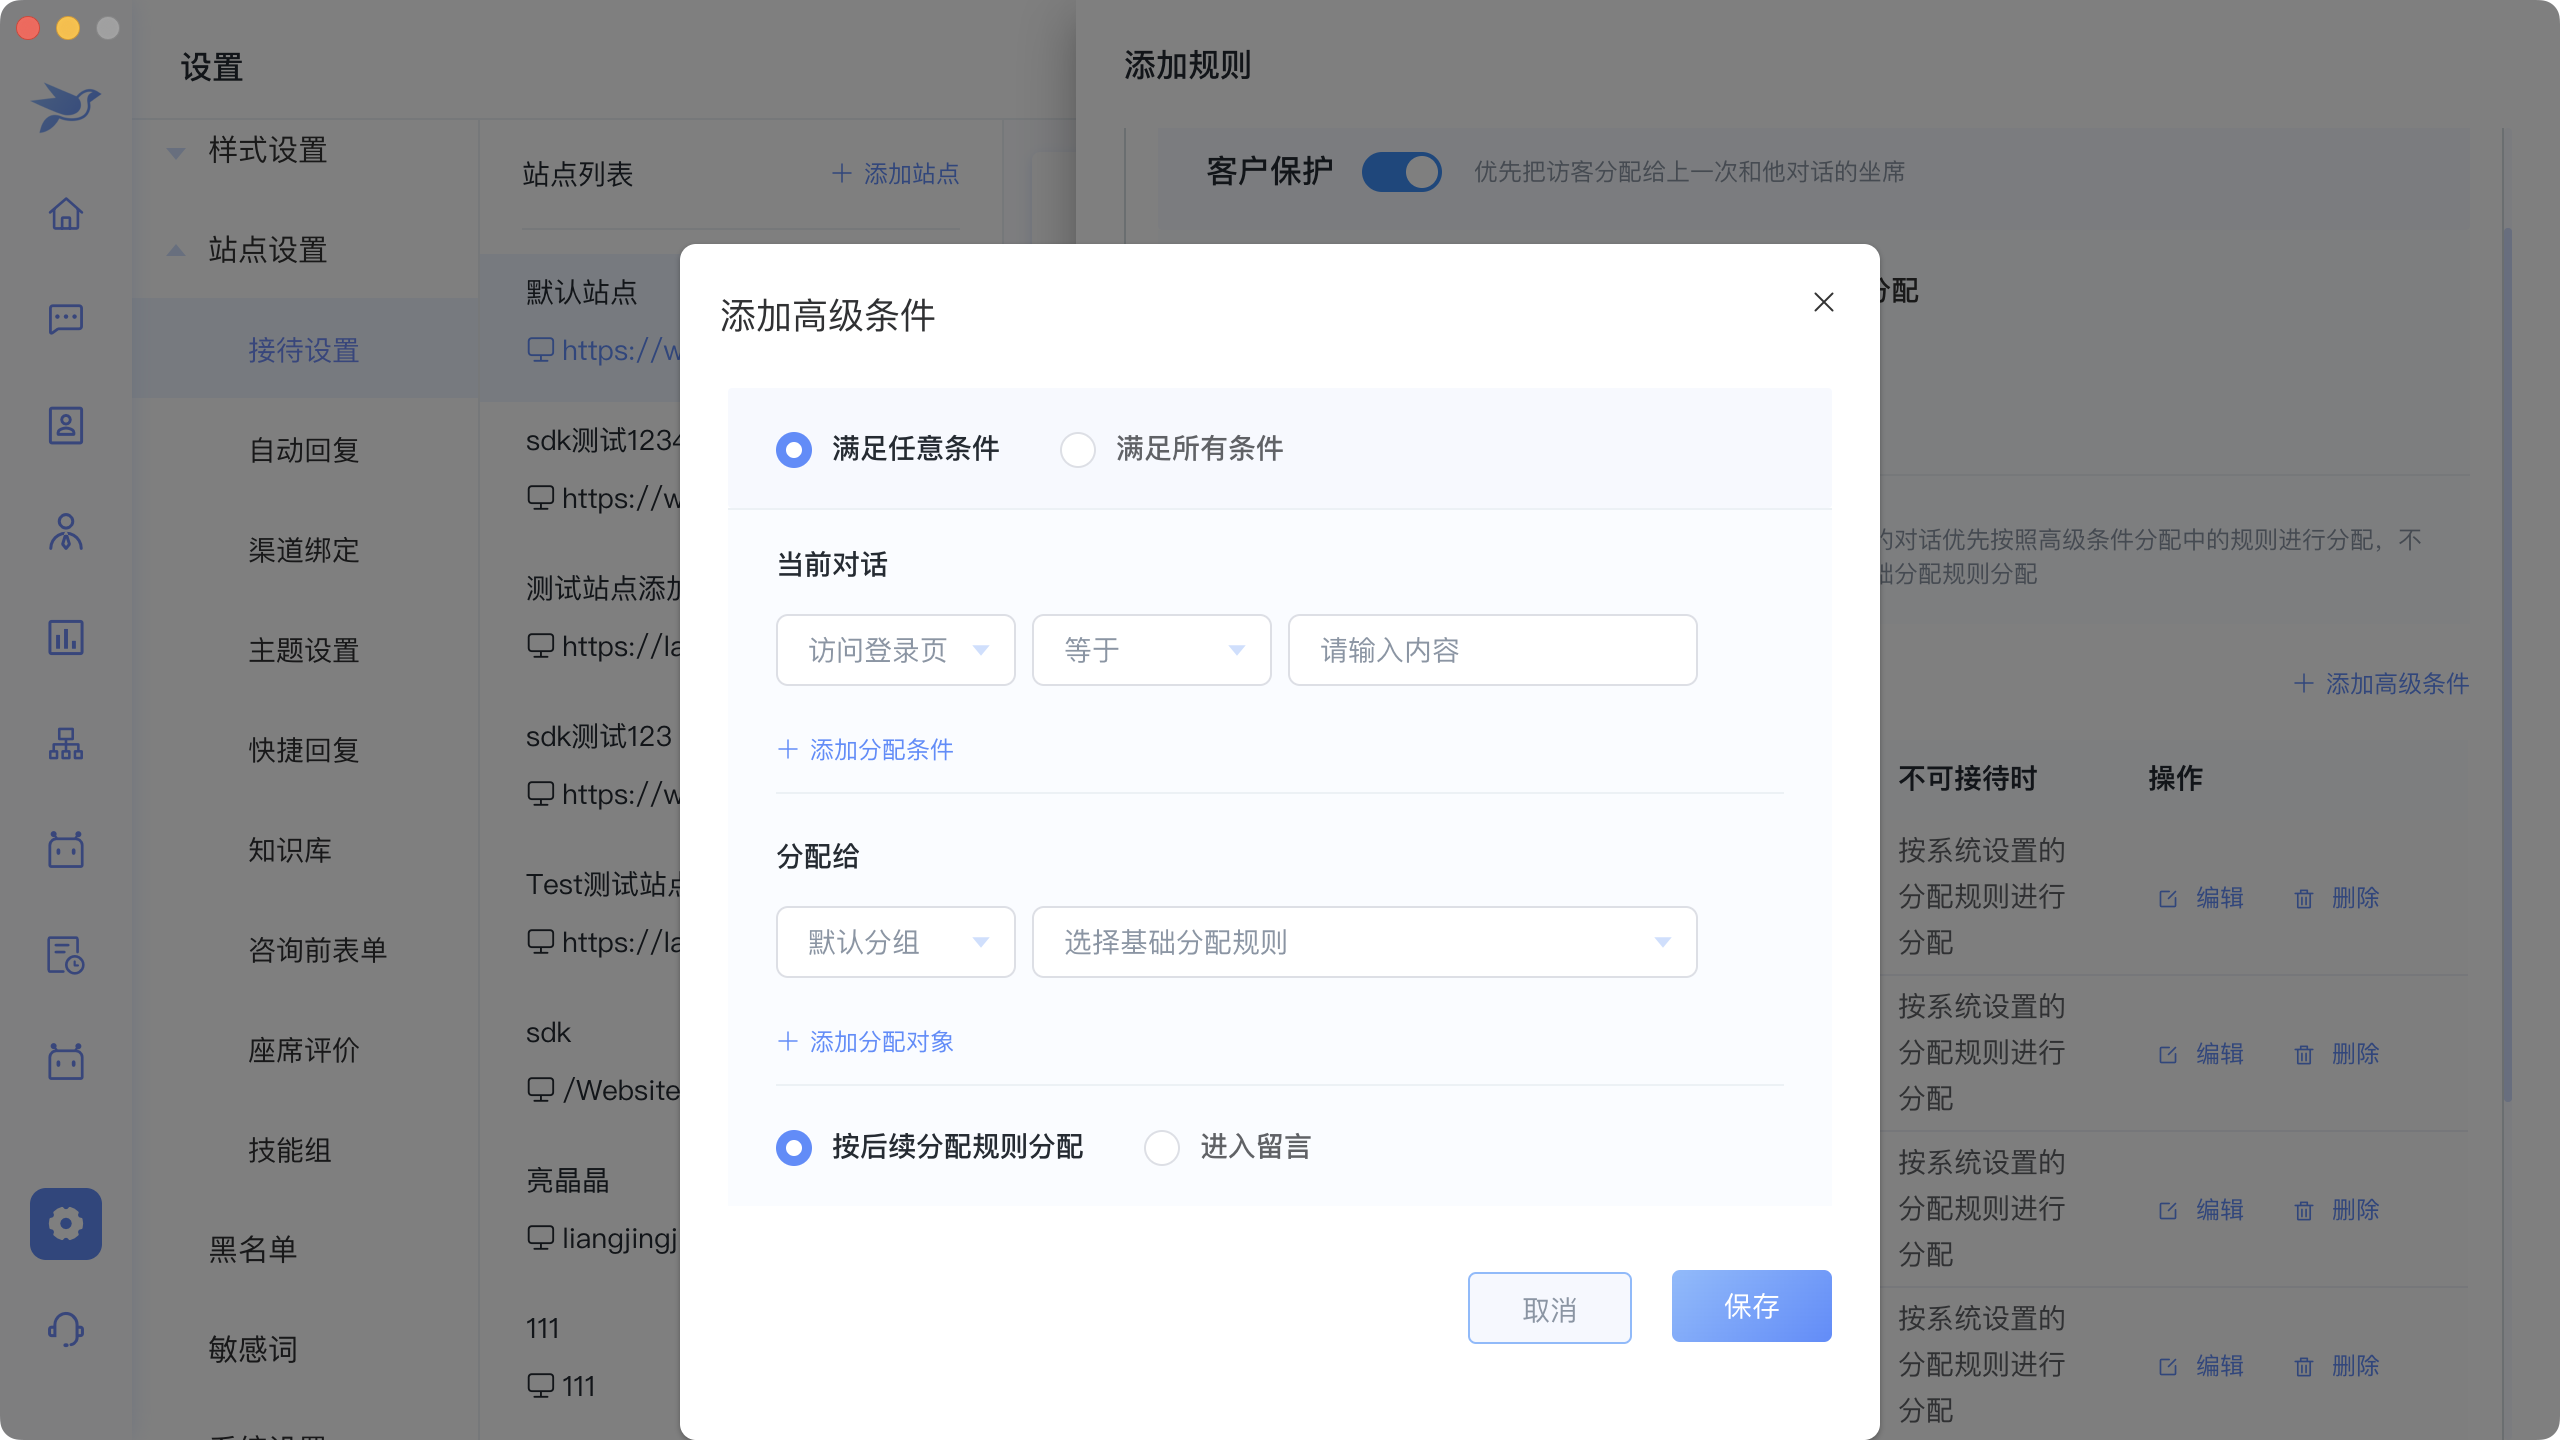Screen dimensions: 2560x1440
Task: Select the 满足所有条件 radio button
Action: (x=1078, y=449)
